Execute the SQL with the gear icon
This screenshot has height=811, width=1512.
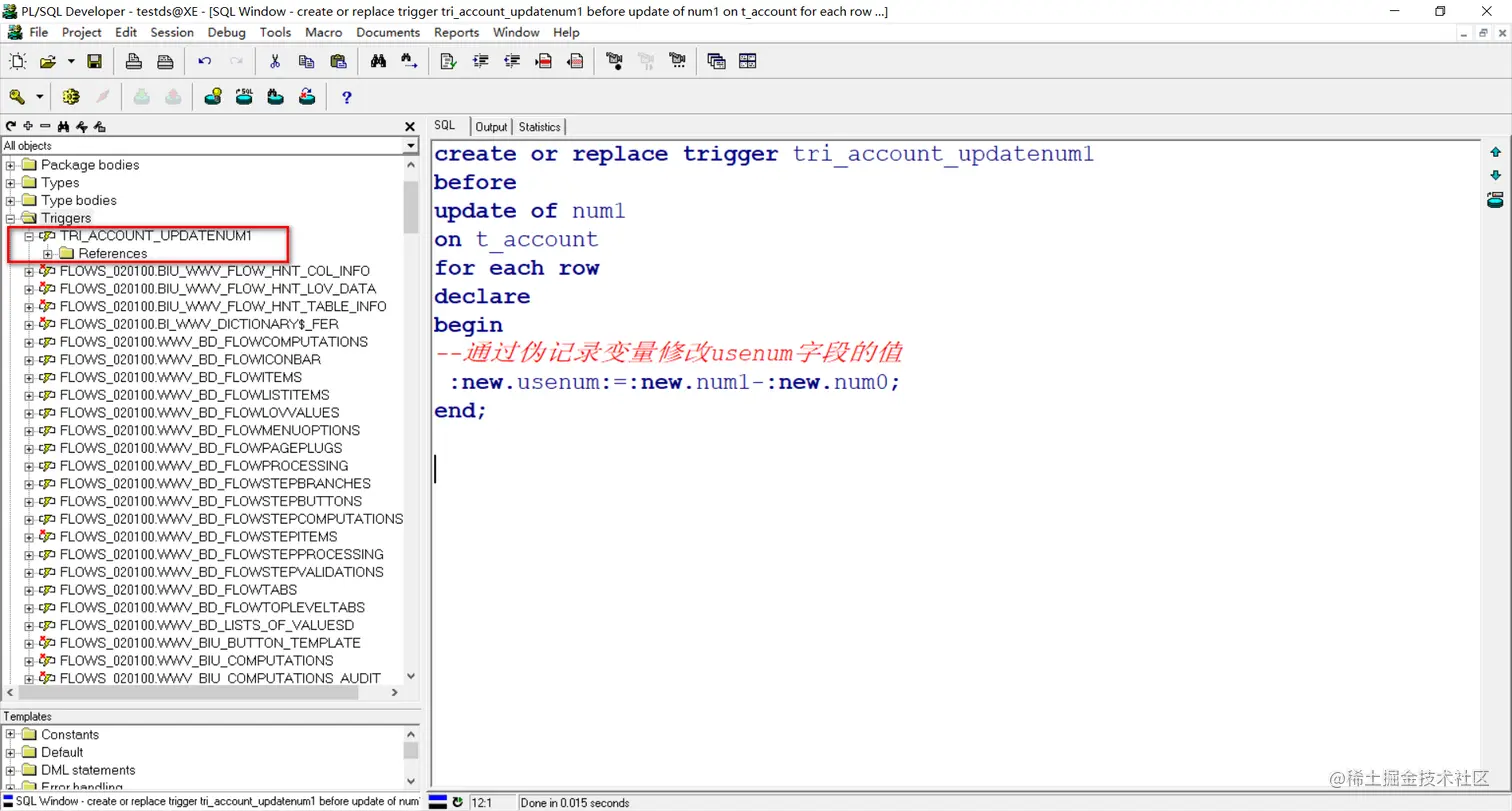71,97
